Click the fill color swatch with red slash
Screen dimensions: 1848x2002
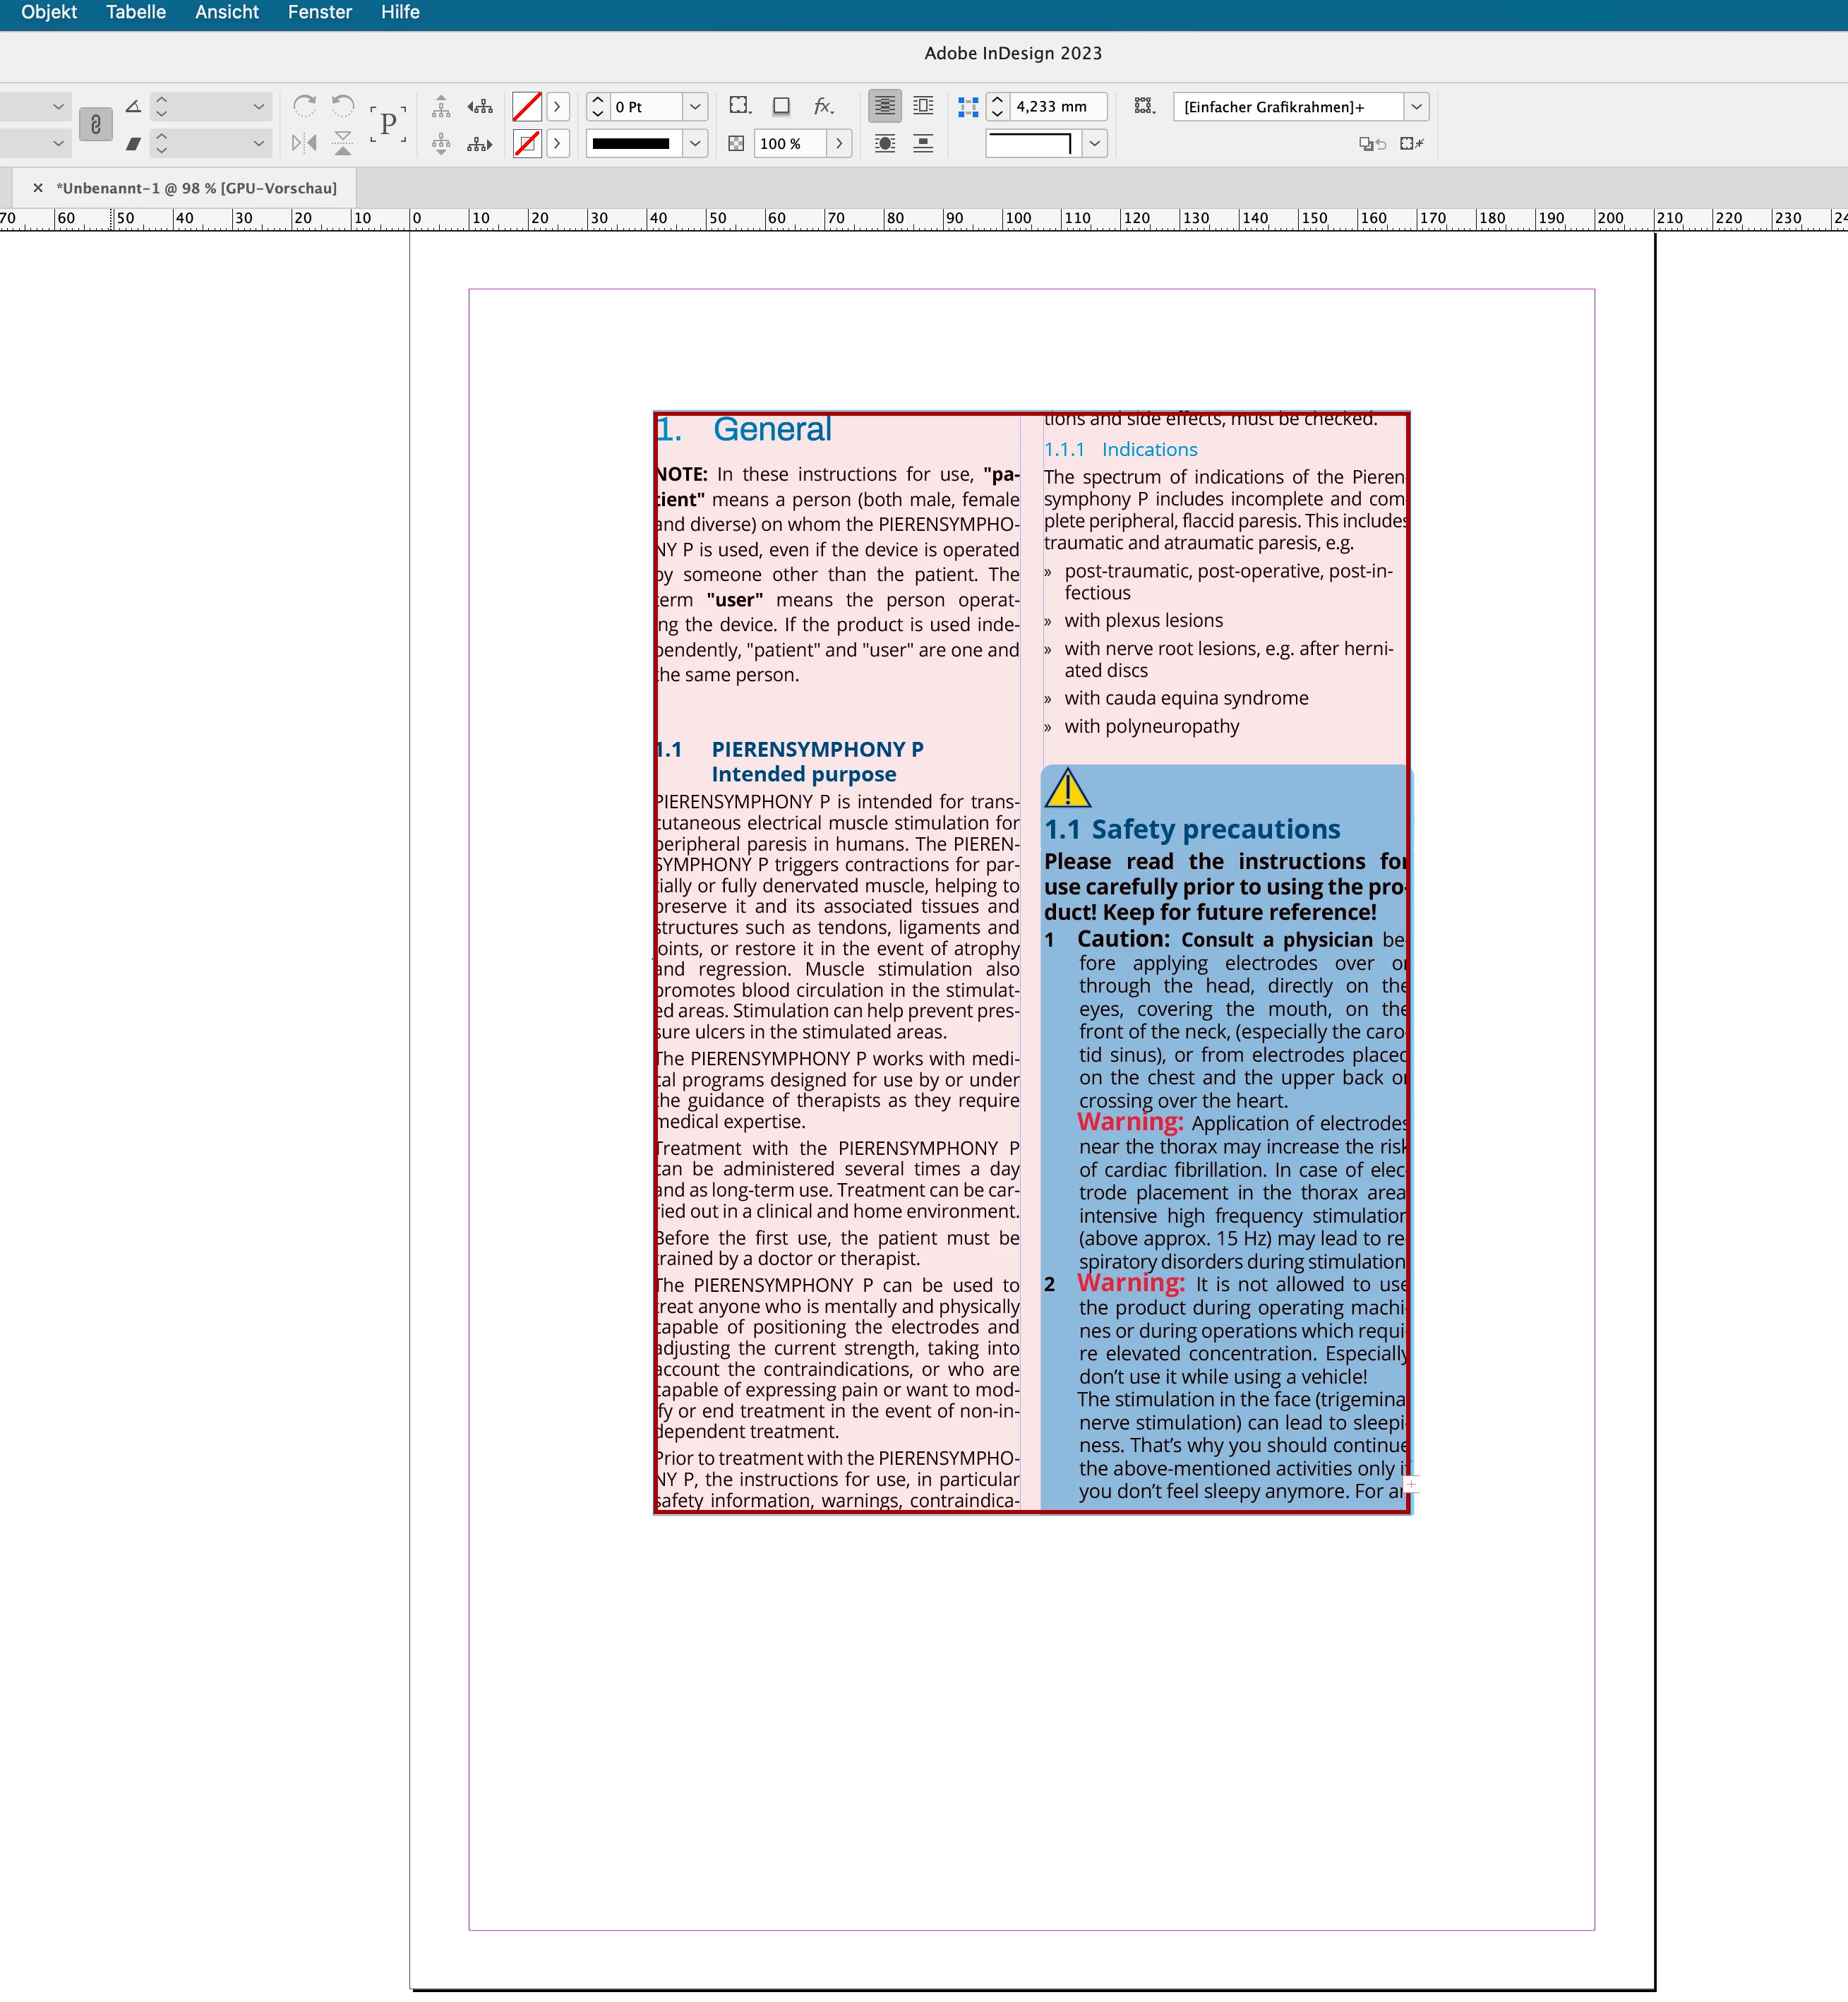pos(527,106)
